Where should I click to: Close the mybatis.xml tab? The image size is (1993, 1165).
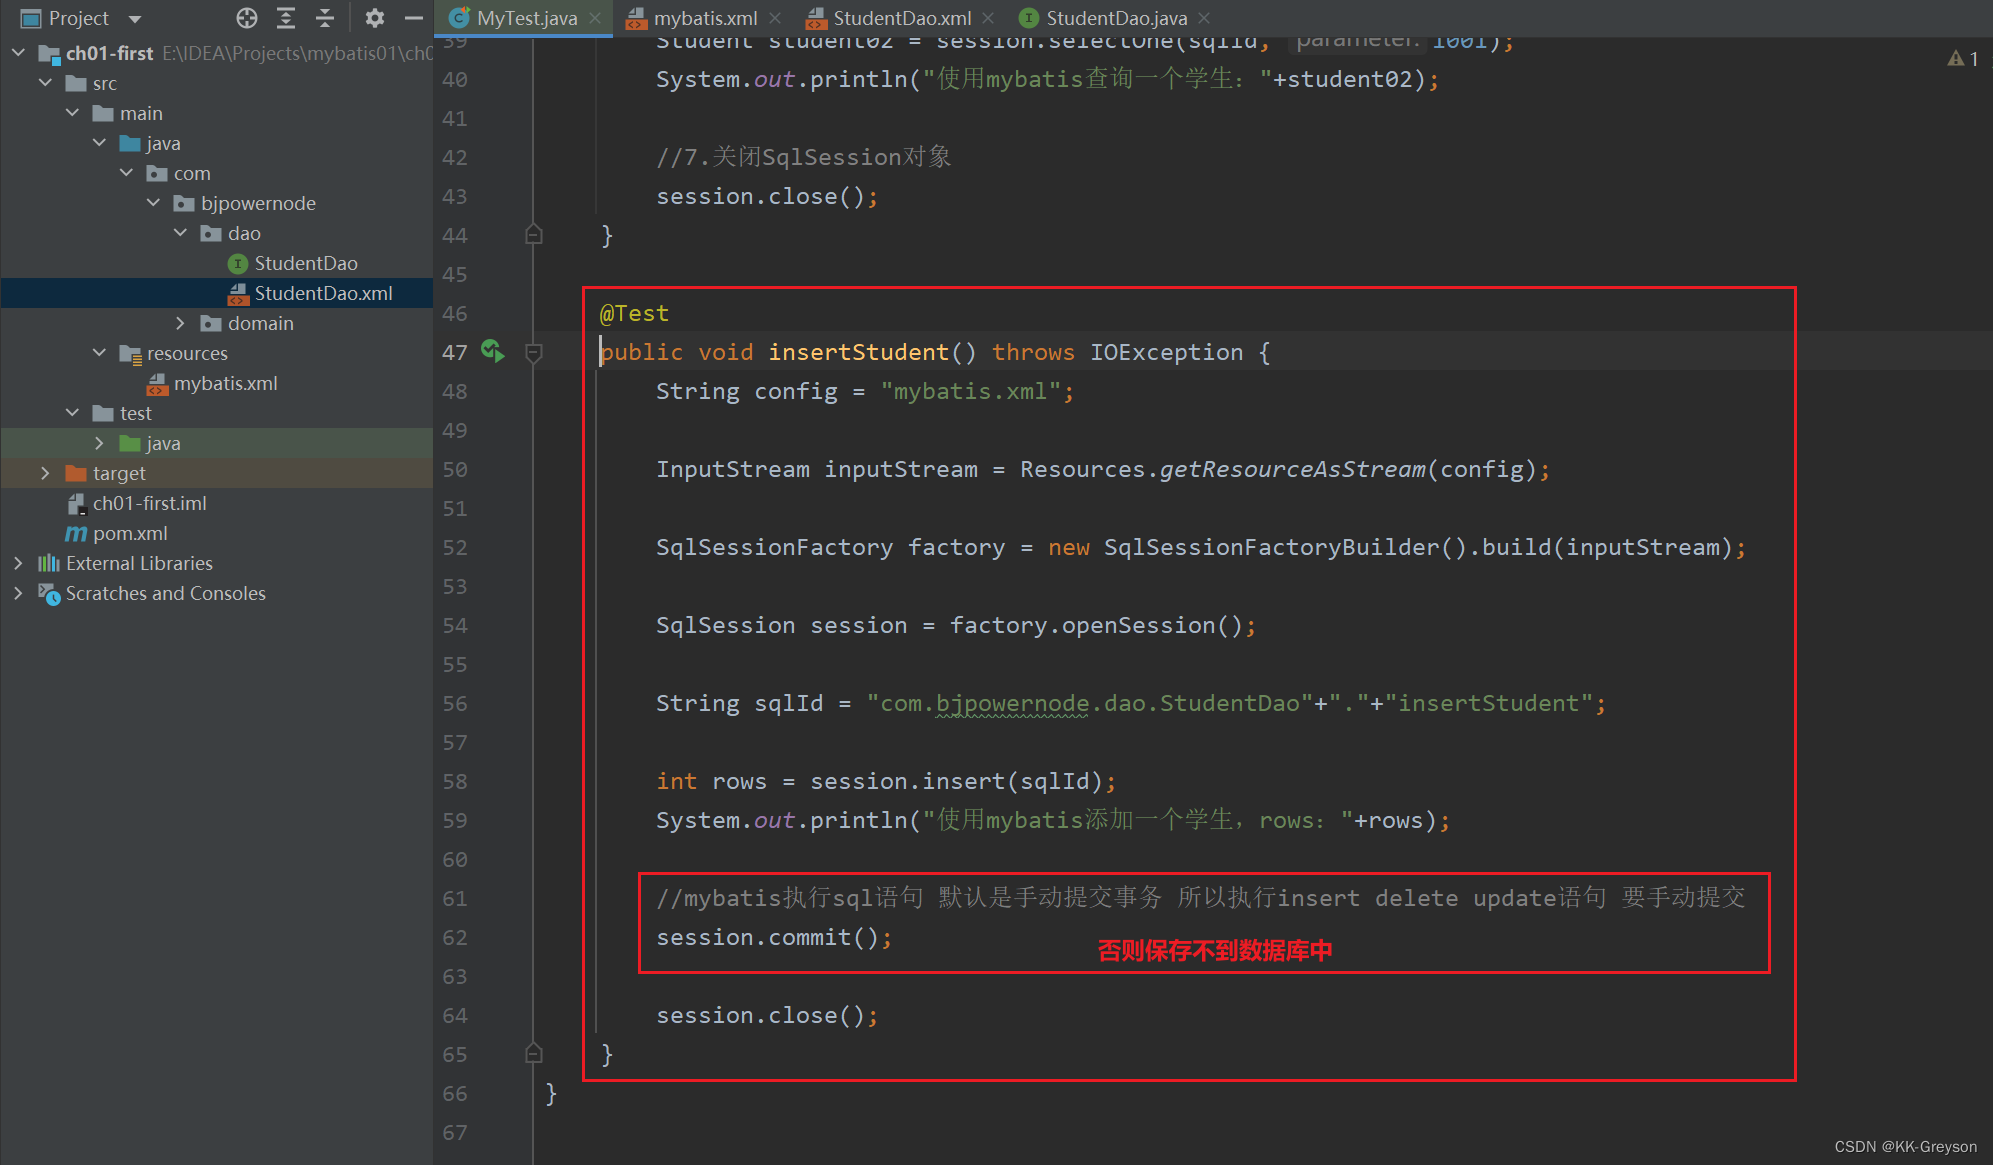point(775,18)
